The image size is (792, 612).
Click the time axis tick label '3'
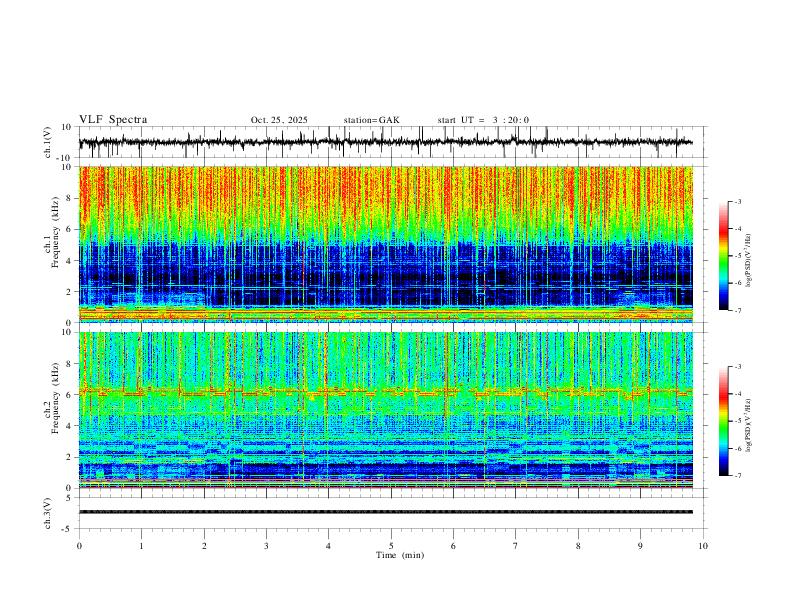(266, 546)
